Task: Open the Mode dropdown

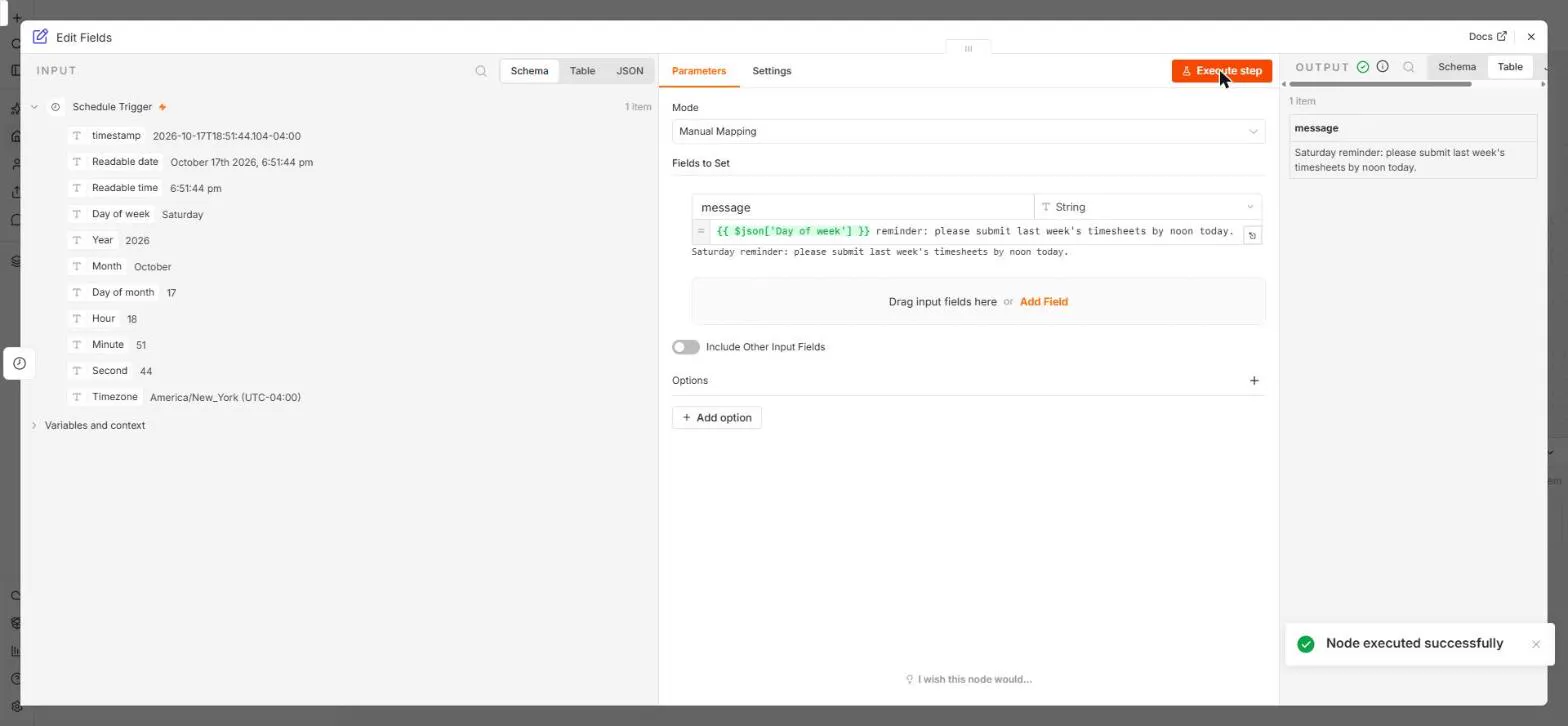Action: (968, 131)
